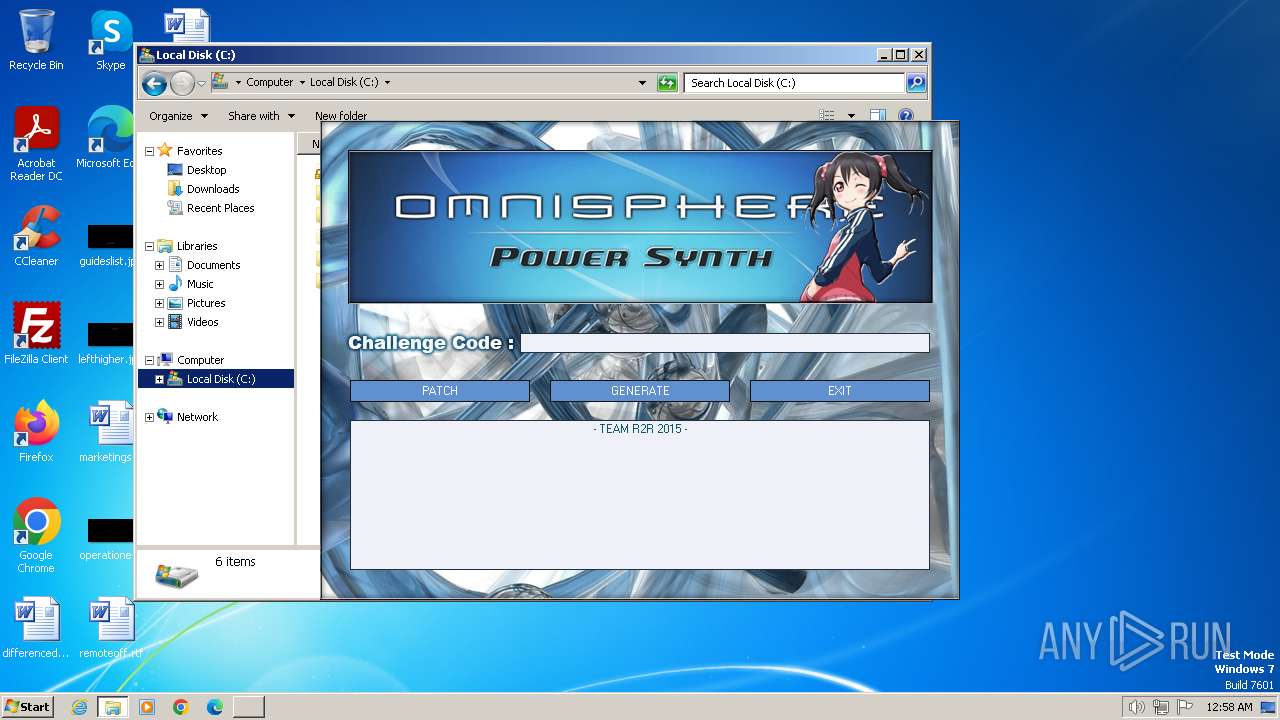This screenshot has width=1280, height=720.
Task: Open Windows Media Player from taskbar
Action: pyautogui.click(x=147, y=707)
